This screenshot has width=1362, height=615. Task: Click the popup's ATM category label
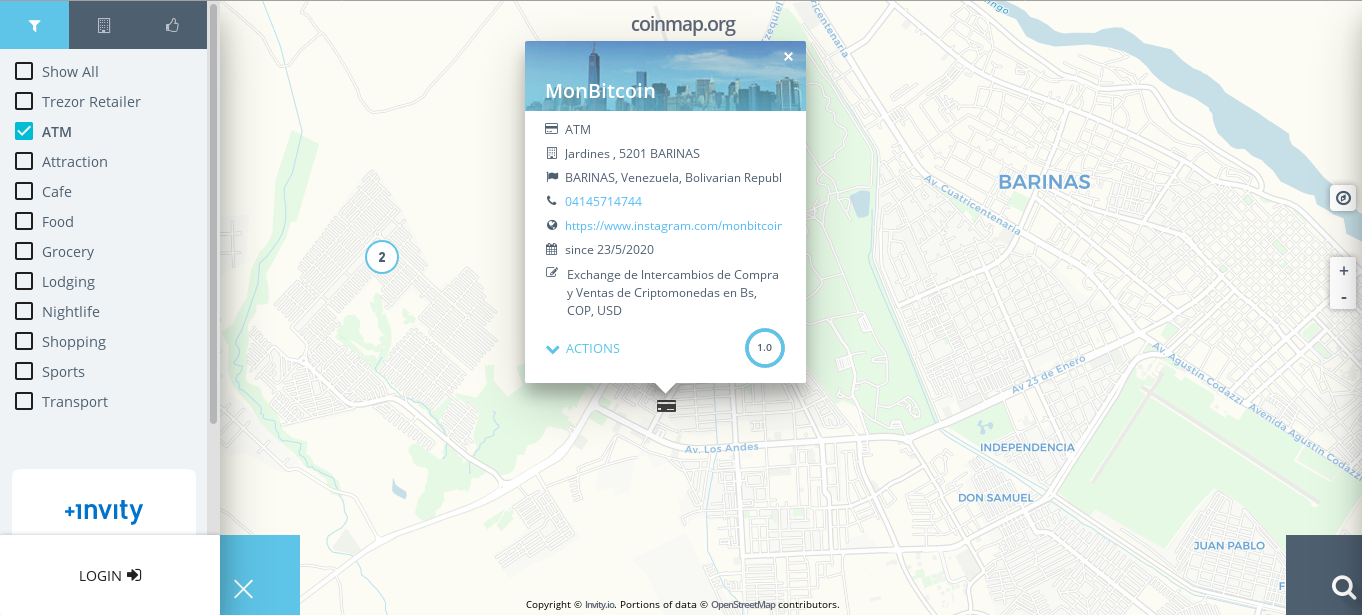(578, 130)
